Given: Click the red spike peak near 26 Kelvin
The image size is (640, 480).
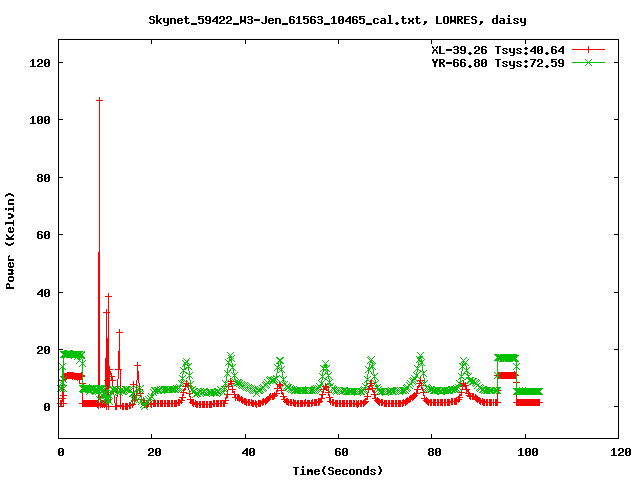Looking at the screenshot, I should 119,332.
